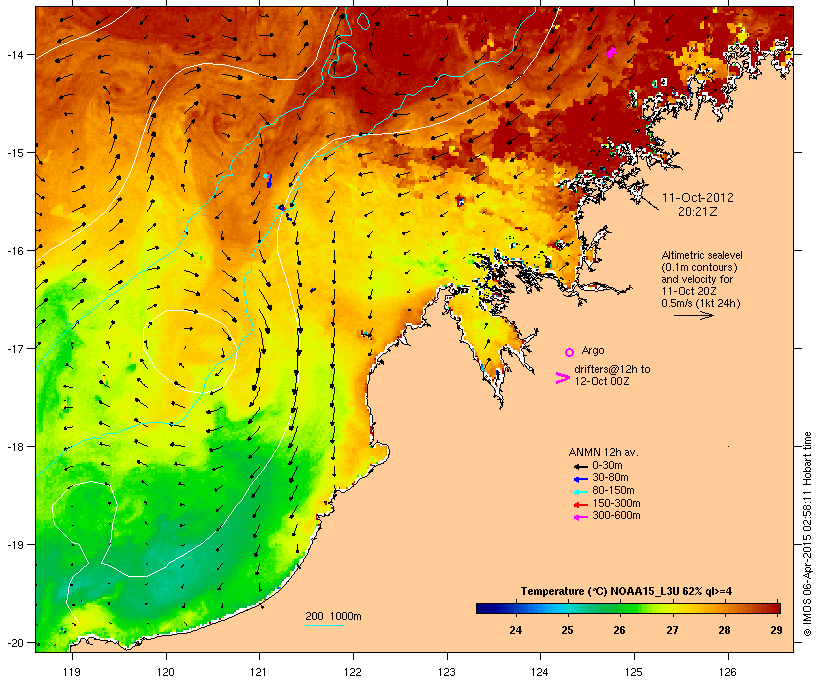Click the longitude label 126
The height and width of the screenshot is (680, 820).
pyautogui.click(x=728, y=672)
